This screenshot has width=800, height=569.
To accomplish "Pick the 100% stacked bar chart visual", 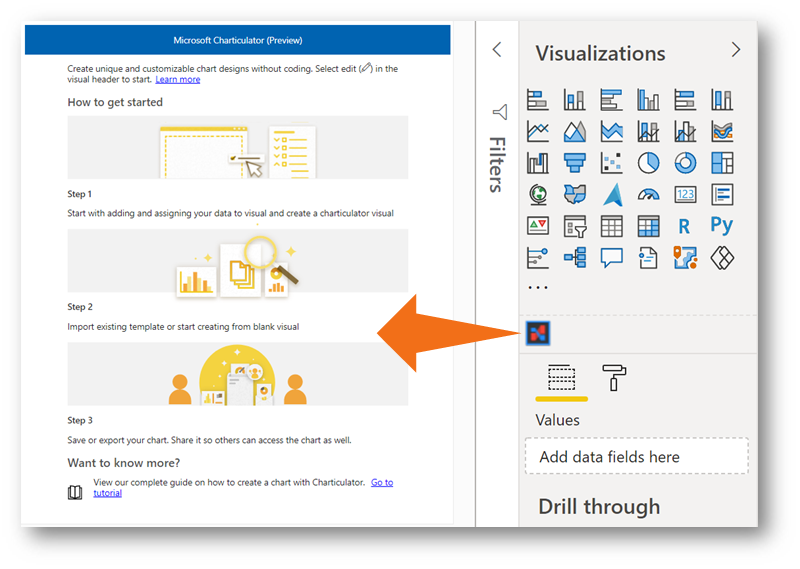I will [685, 100].
